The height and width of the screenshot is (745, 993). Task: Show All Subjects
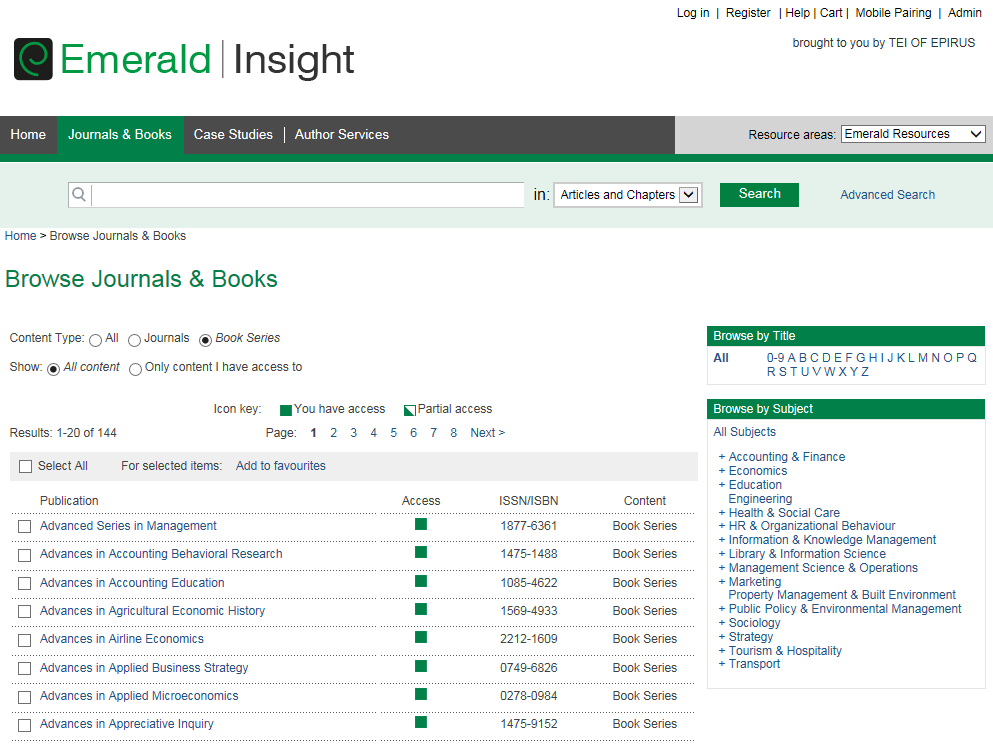(x=744, y=432)
